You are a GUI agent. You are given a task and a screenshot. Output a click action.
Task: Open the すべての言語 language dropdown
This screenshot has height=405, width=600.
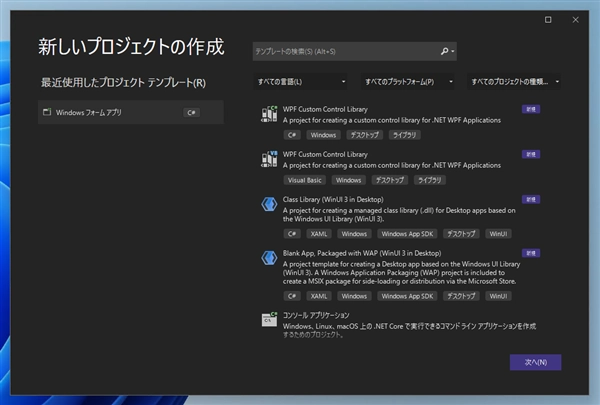click(300, 82)
